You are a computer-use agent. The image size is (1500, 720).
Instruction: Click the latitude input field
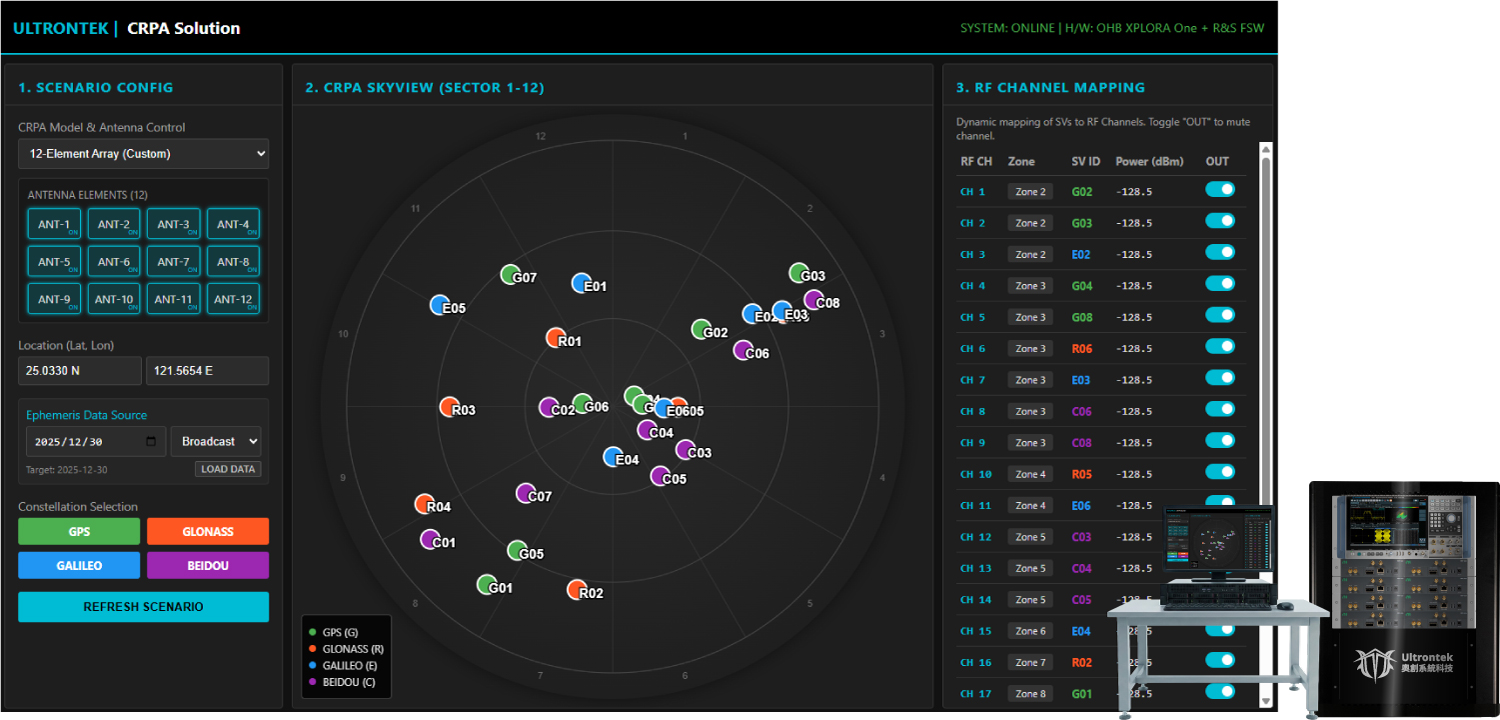point(79,371)
